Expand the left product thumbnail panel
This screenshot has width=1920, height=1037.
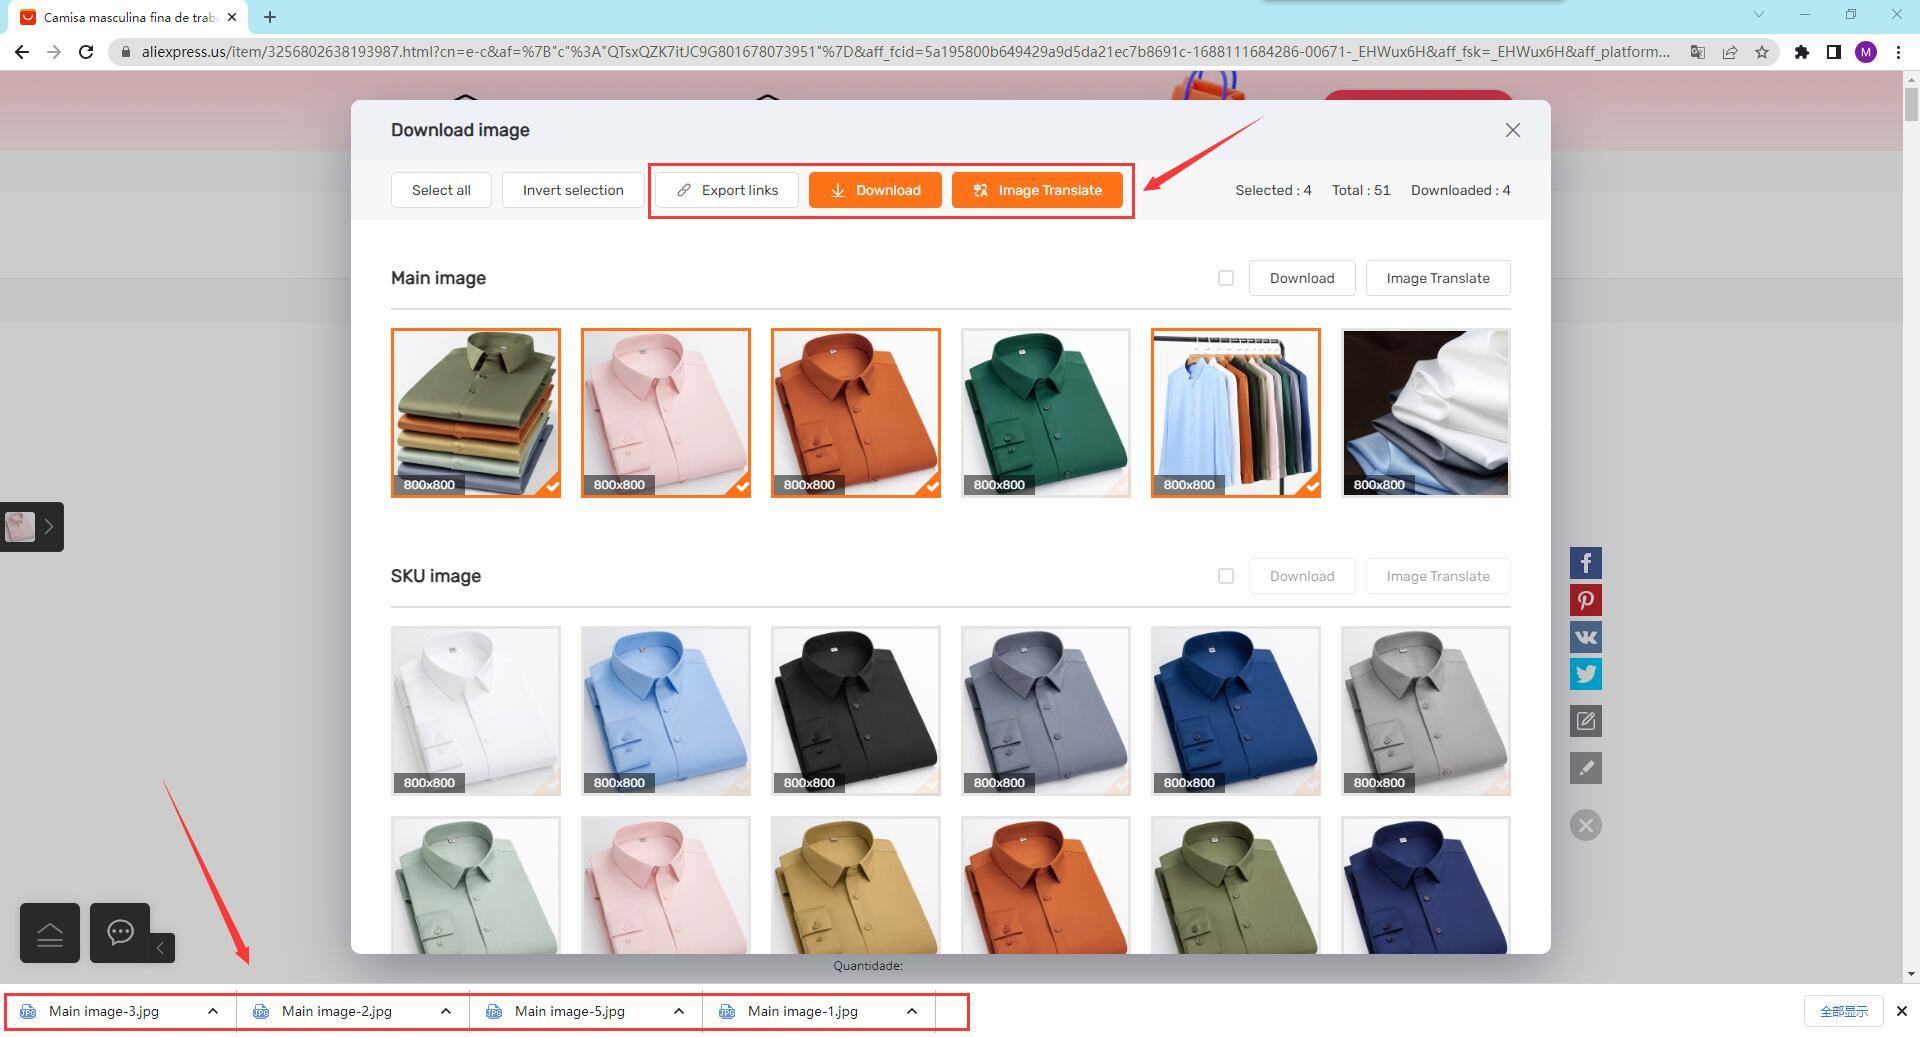point(48,526)
